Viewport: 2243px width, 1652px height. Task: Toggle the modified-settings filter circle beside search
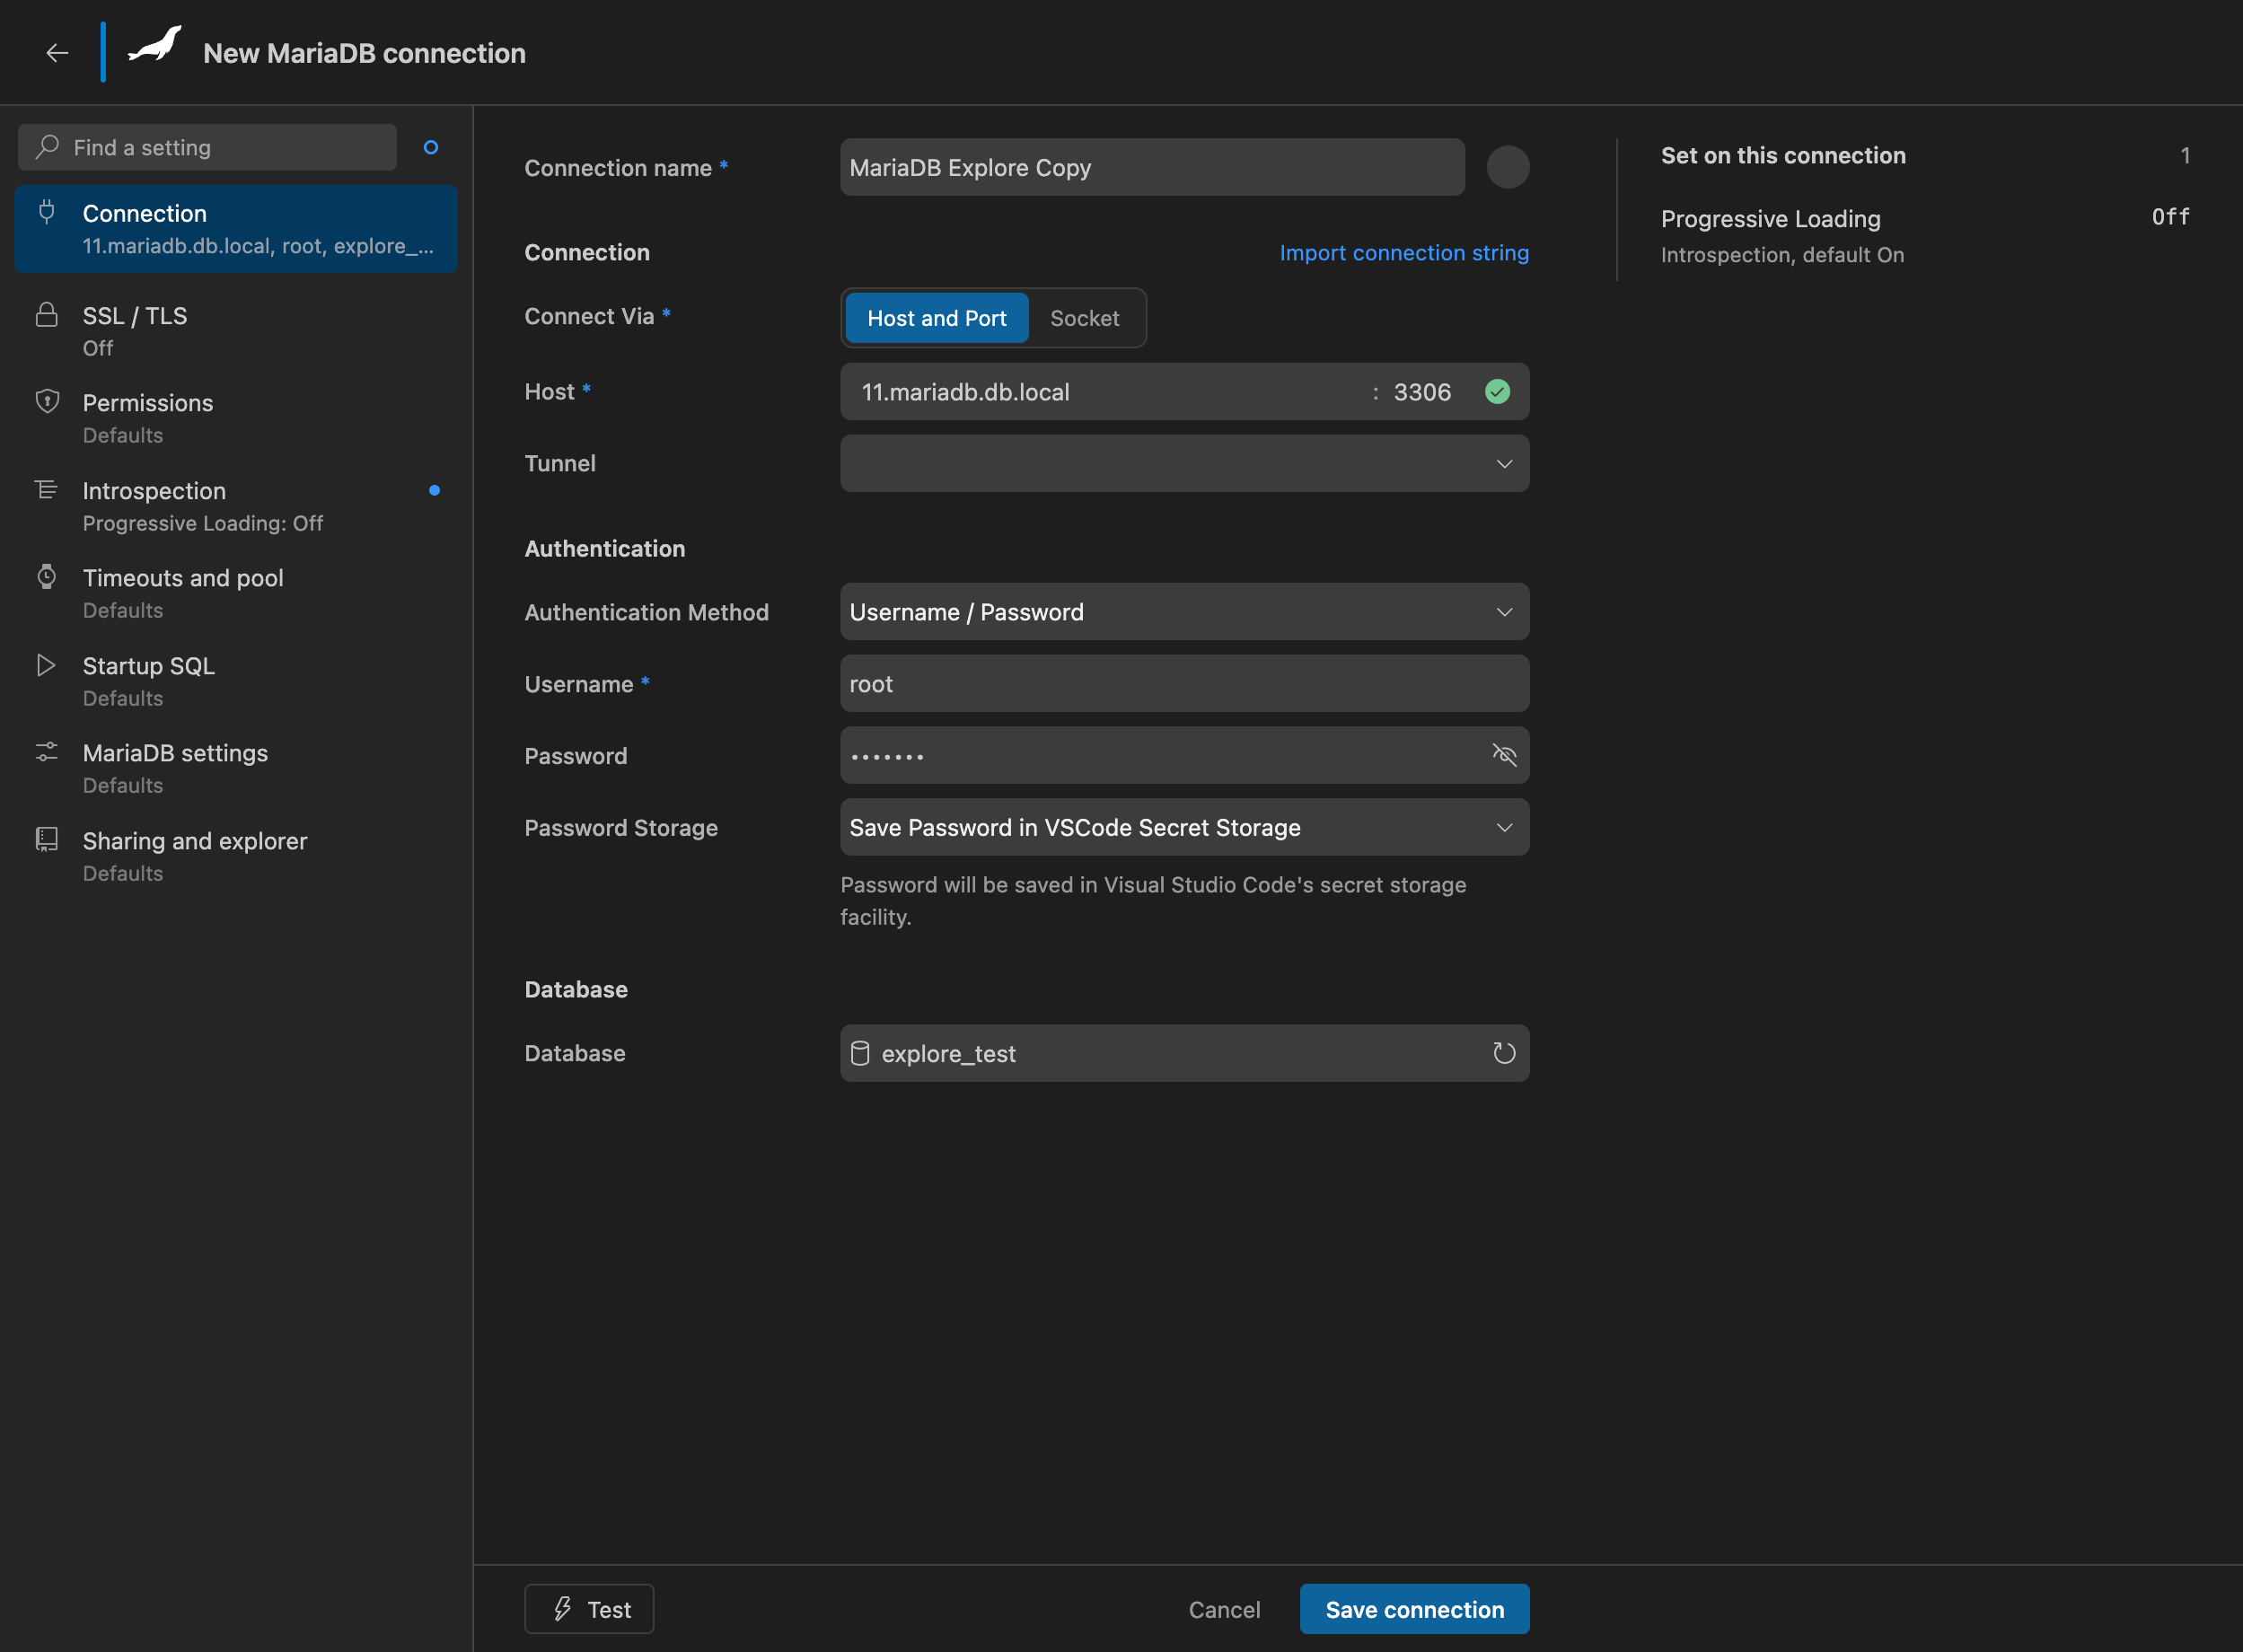coord(431,147)
